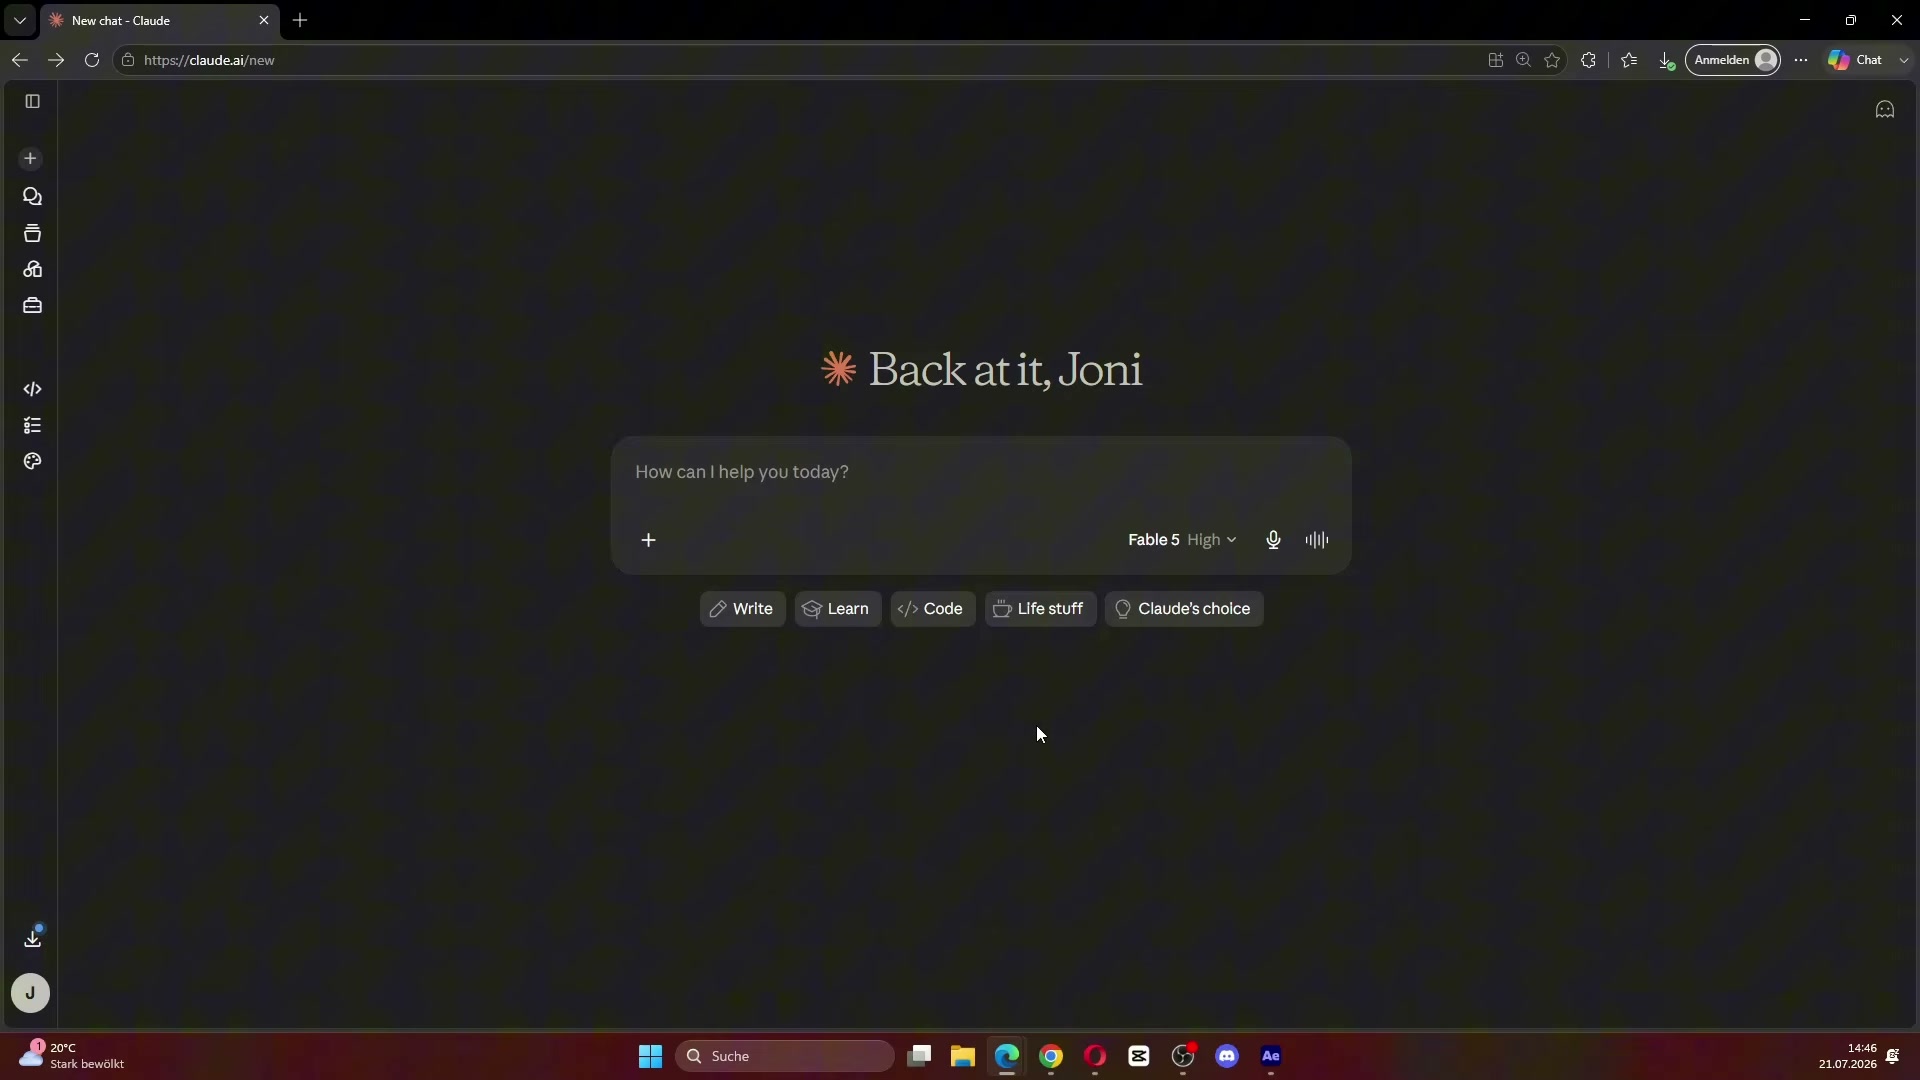The height and width of the screenshot is (1080, 1920).
Task: Expand the chevron next to Copilot Chat
Action: pyautogui.click(x=1903, y=60)
